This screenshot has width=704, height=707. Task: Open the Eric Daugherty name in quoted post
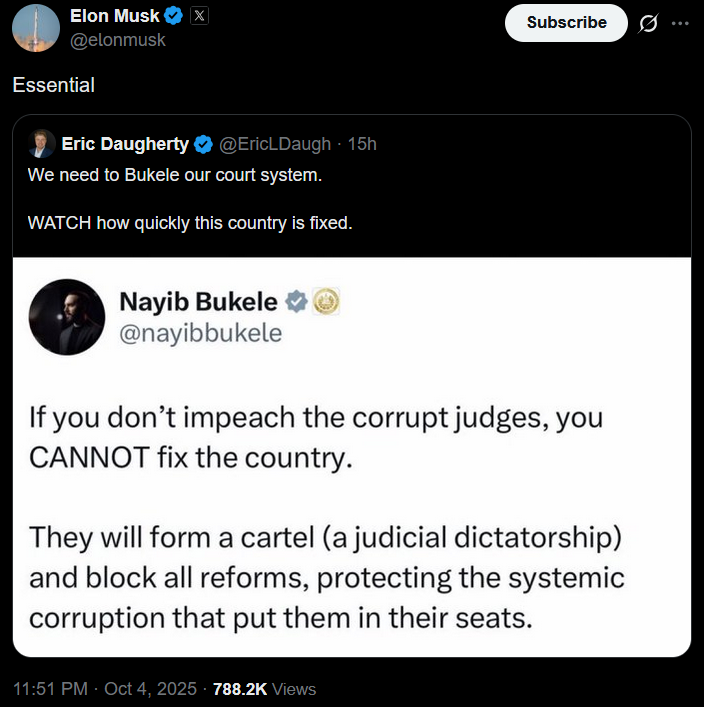click(x=125, y=144)
